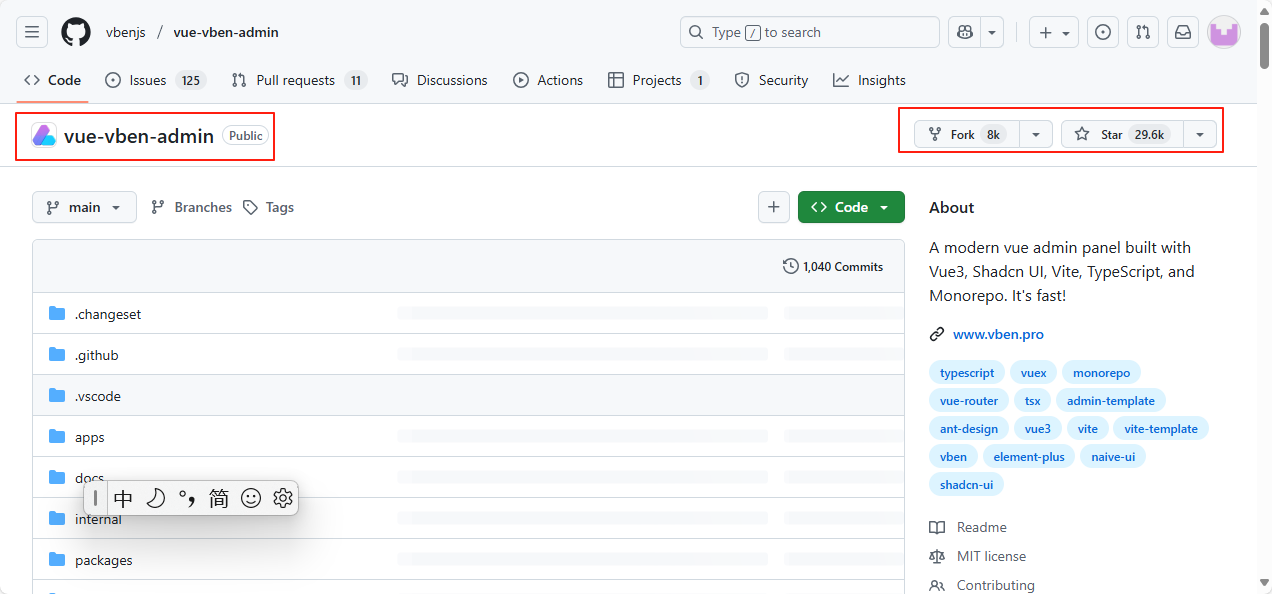Click IME moon half-width toggle icon
The height and width of the screenshot is (594, 1272).
pos(155,498)
